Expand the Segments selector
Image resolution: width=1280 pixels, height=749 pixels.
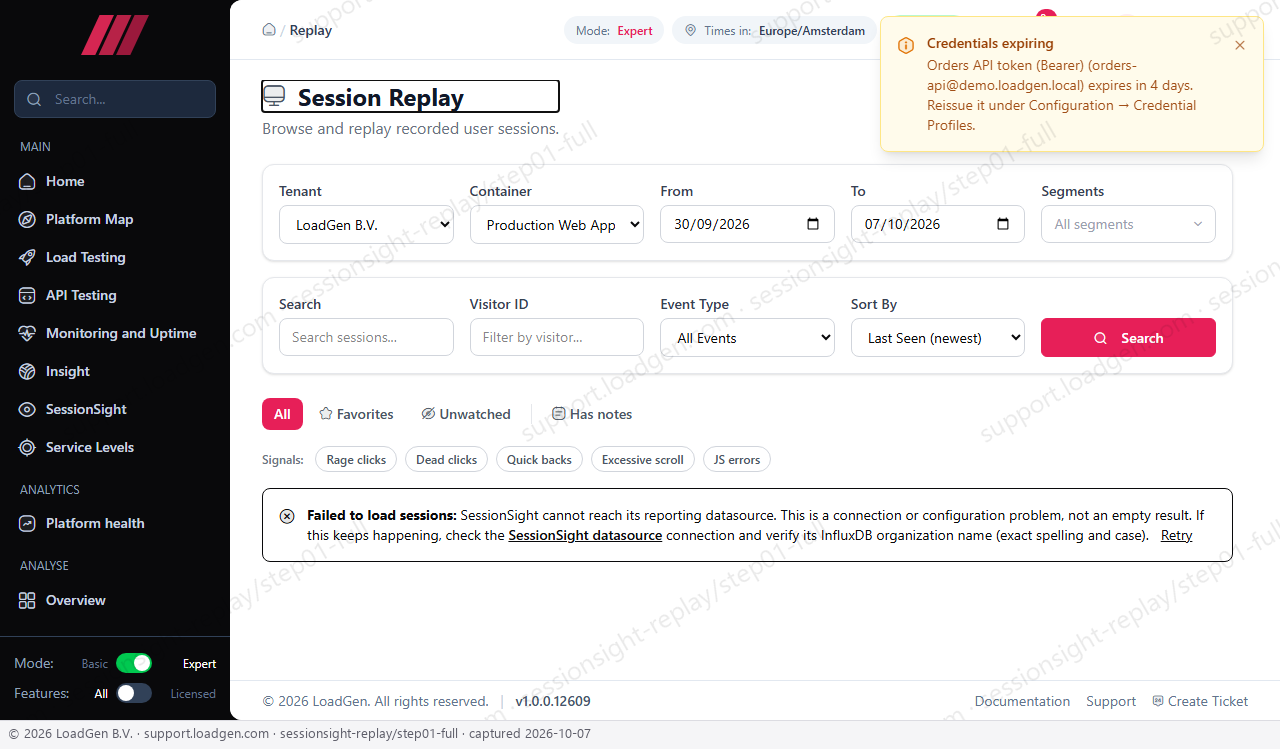pos(1128,224)
